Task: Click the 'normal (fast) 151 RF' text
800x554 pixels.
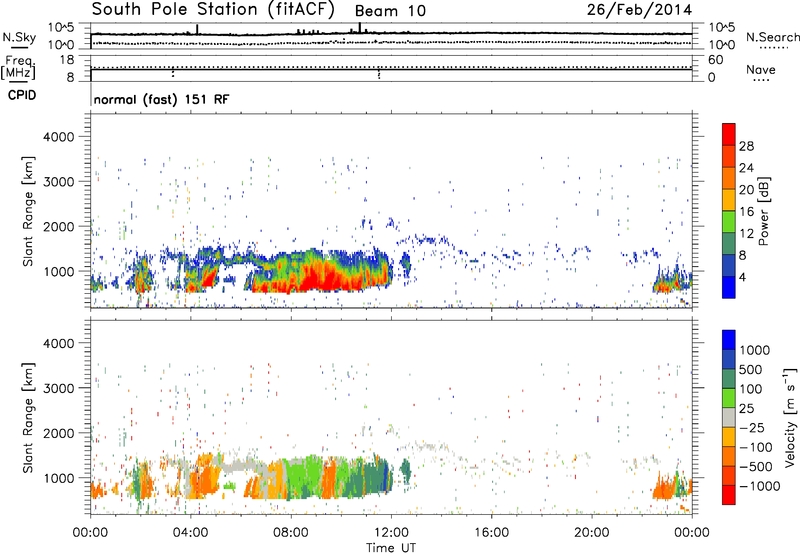Action: coord(161,99)
